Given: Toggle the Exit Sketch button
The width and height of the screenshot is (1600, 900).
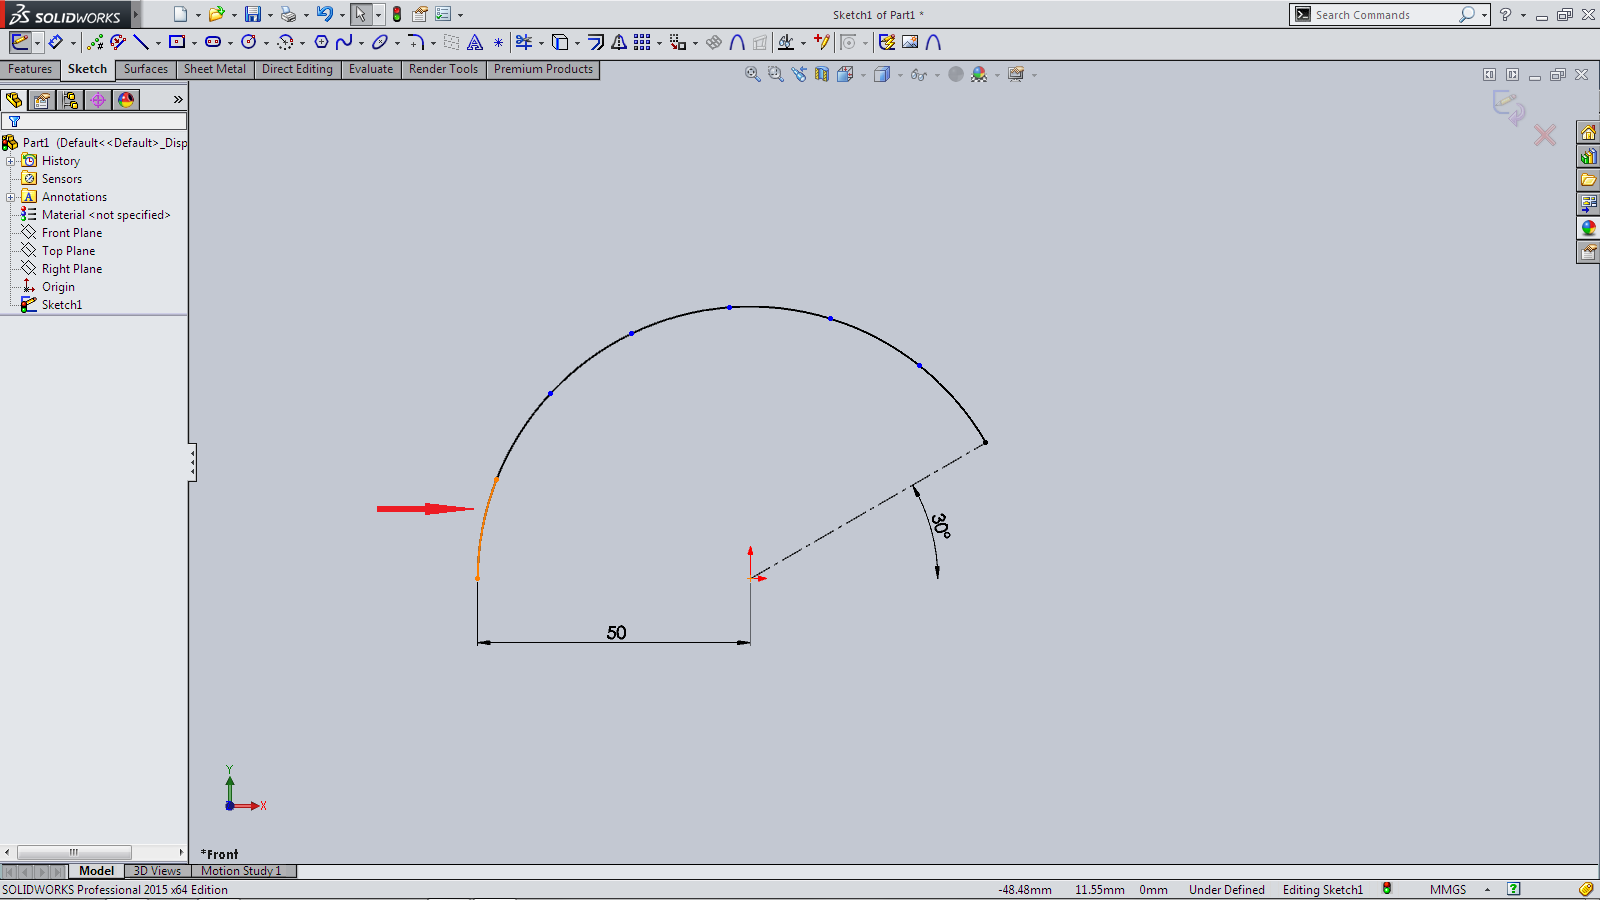Looking at the screenshot, I should (20, 42).
